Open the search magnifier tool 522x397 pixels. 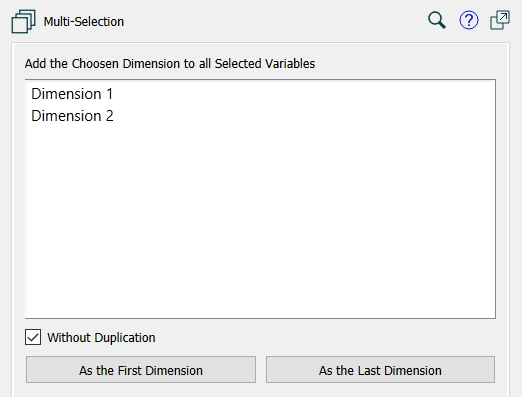pyautogui.click(x=437, y=20)
